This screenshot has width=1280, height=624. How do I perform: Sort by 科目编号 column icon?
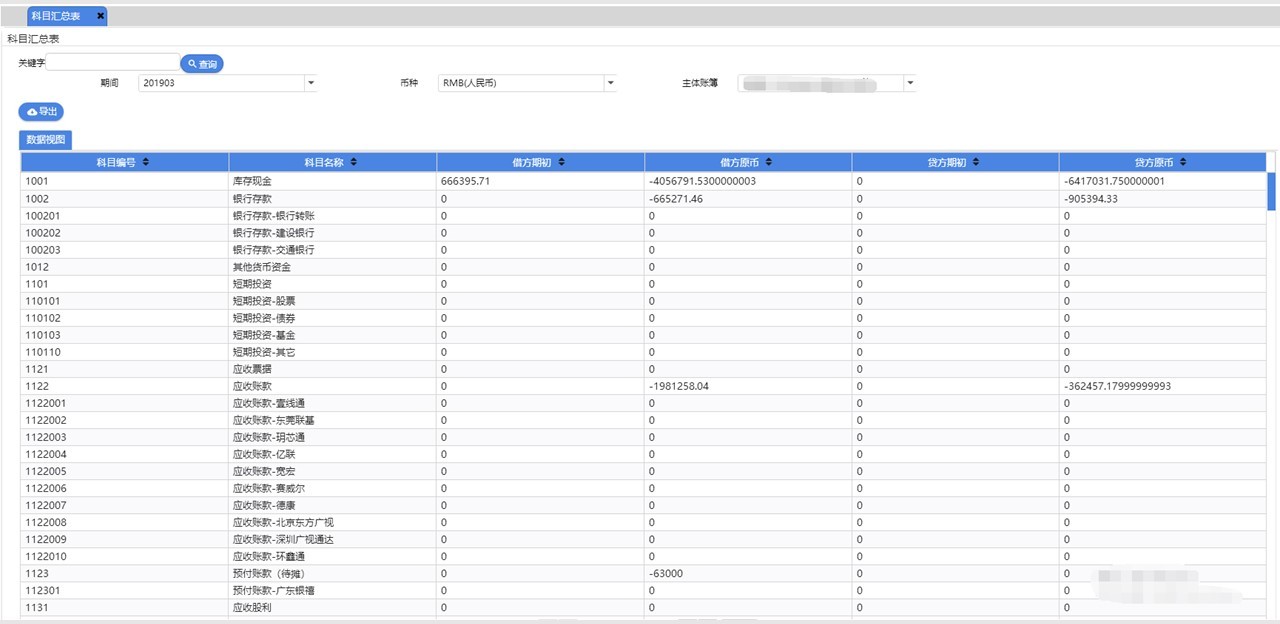pyautogui.click(x=146, y=162)
